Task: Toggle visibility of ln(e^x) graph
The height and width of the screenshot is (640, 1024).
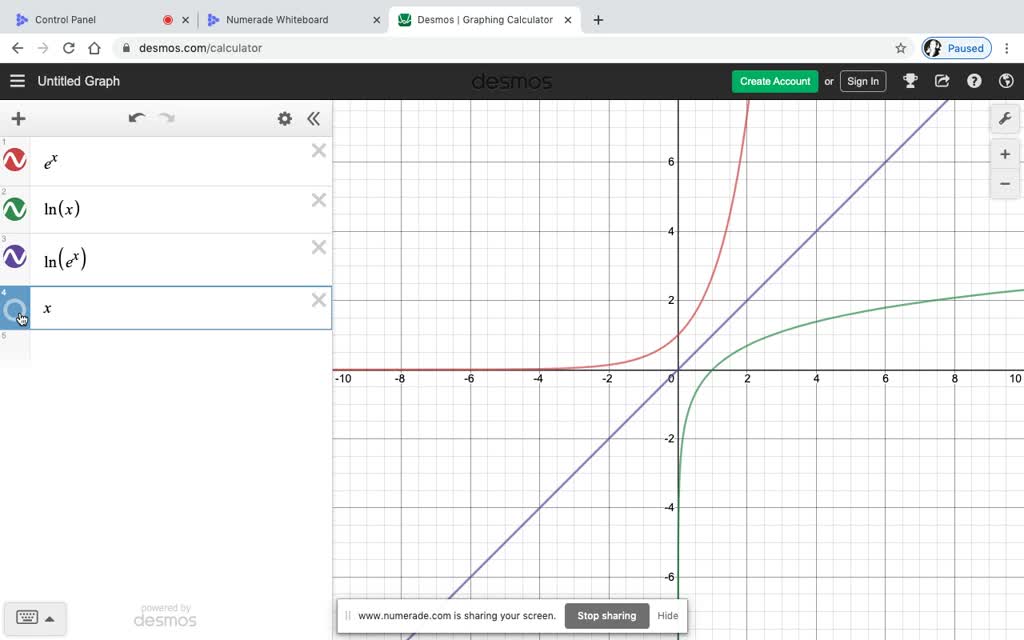Action: (x=14, y=257)
